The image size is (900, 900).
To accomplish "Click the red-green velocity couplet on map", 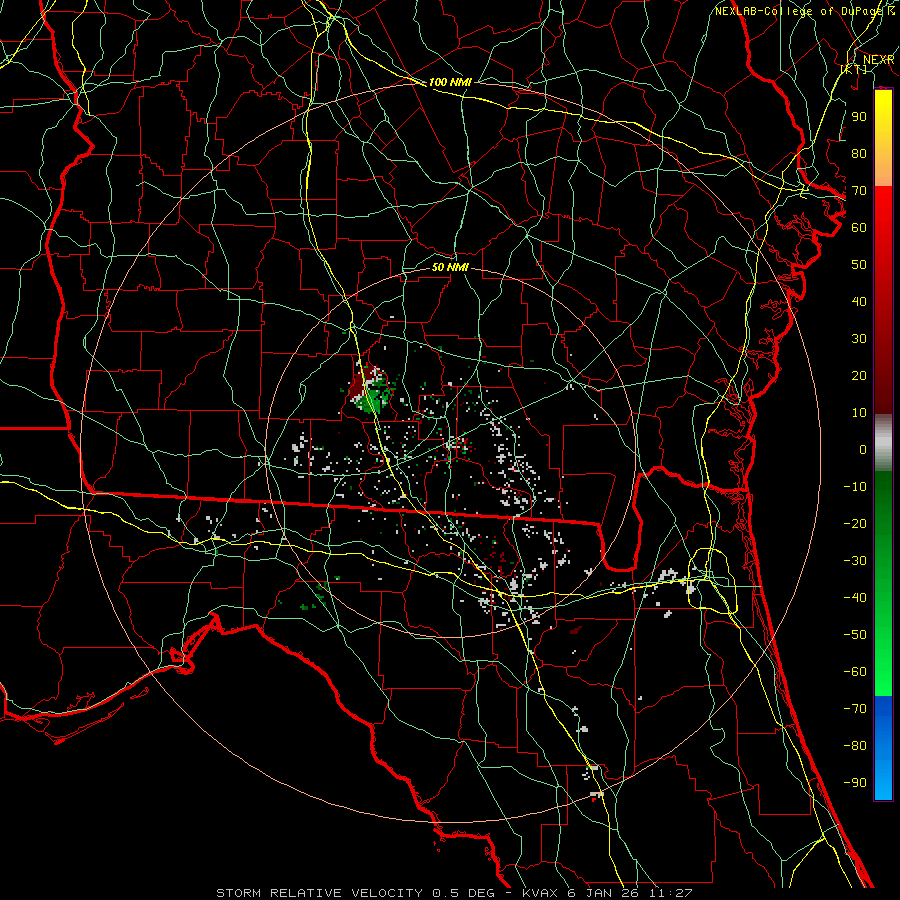I will click(x=371, y=389).
